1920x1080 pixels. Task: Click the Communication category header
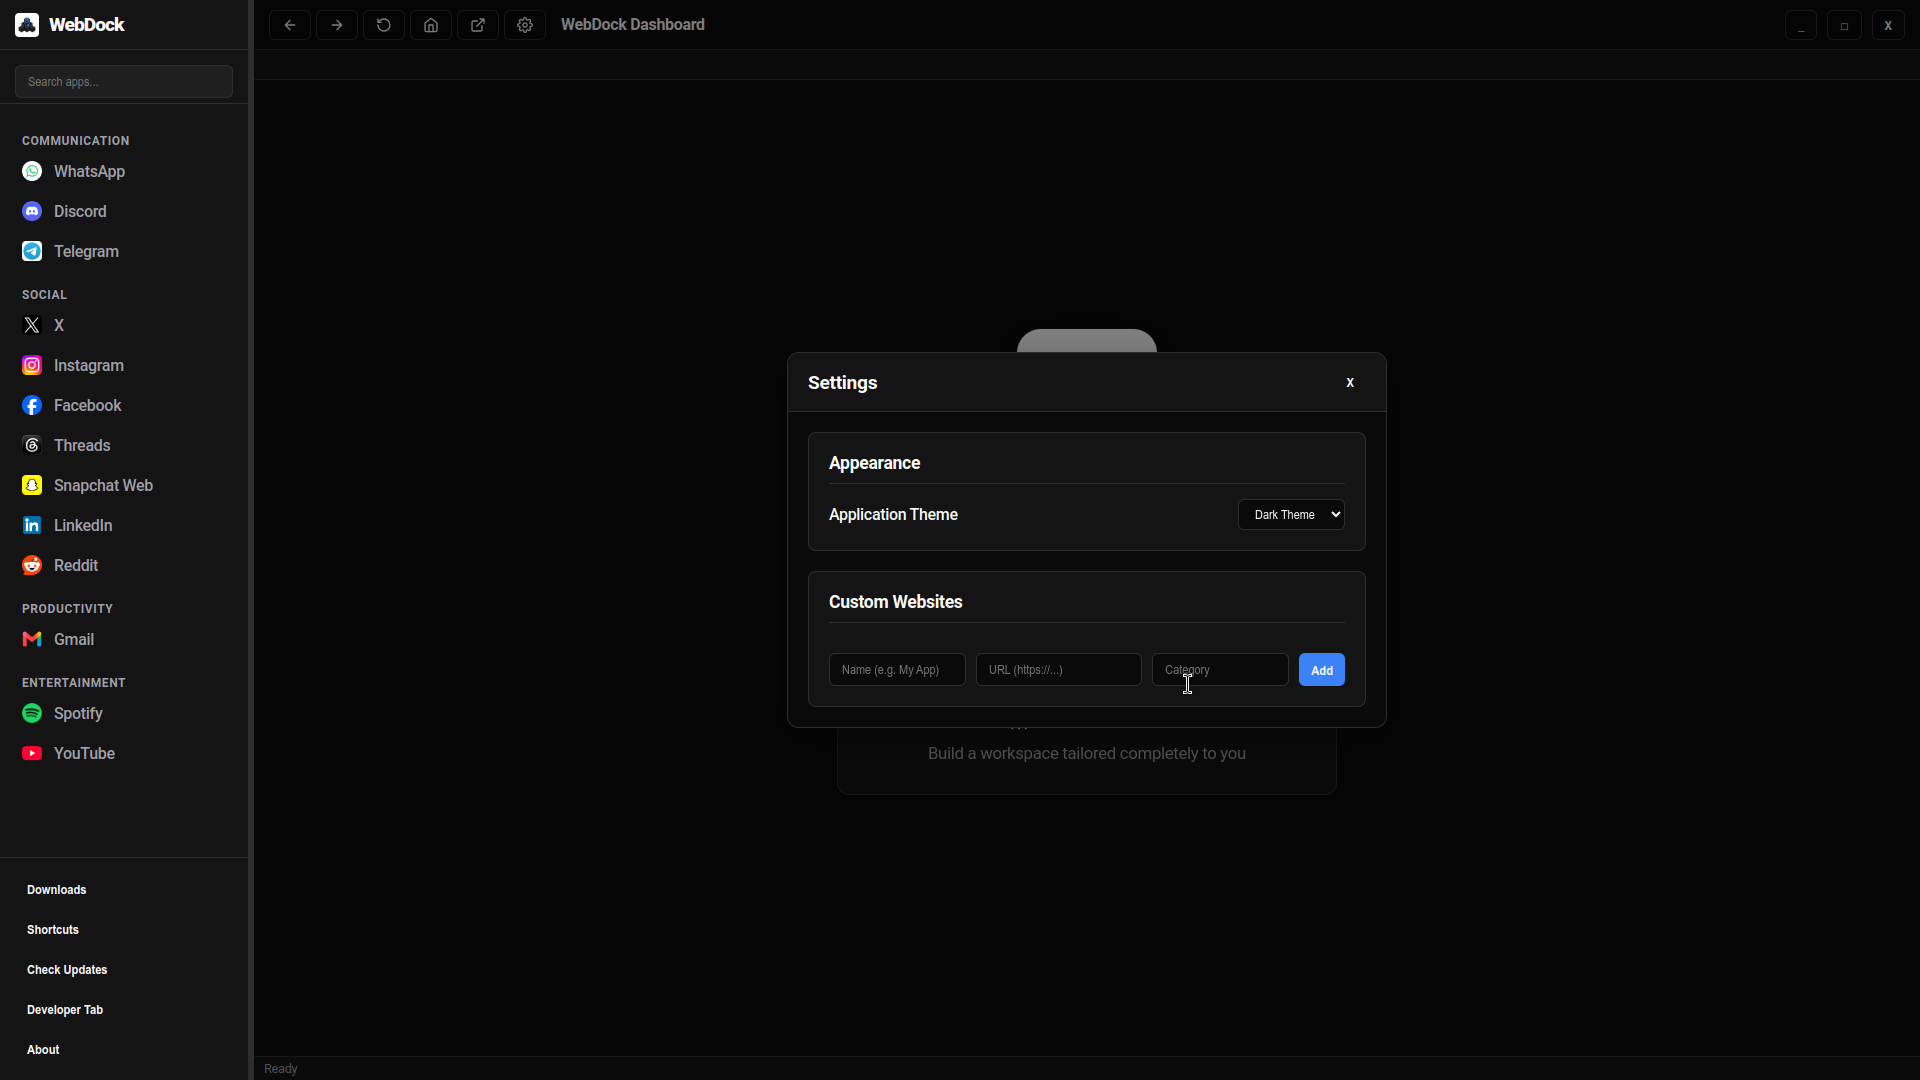click(x=76, y=141)
